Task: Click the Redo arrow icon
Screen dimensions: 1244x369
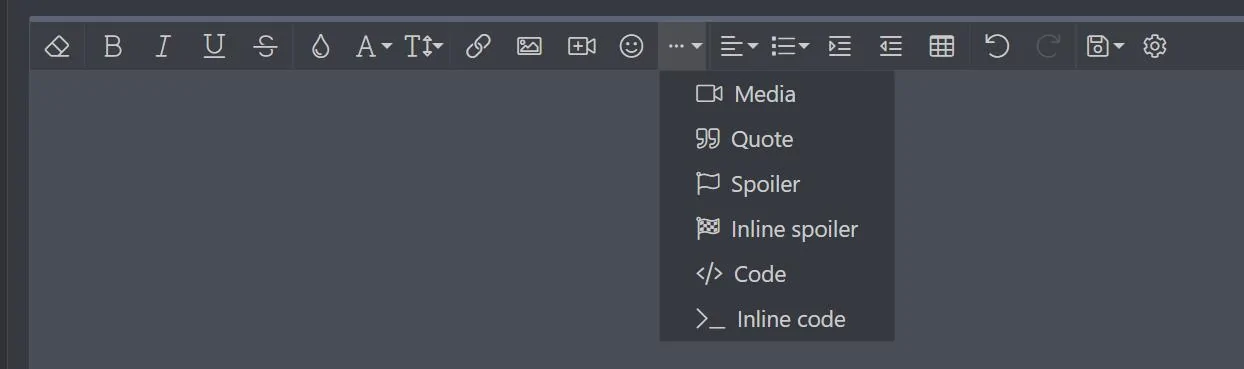Action: (1048, 46)
